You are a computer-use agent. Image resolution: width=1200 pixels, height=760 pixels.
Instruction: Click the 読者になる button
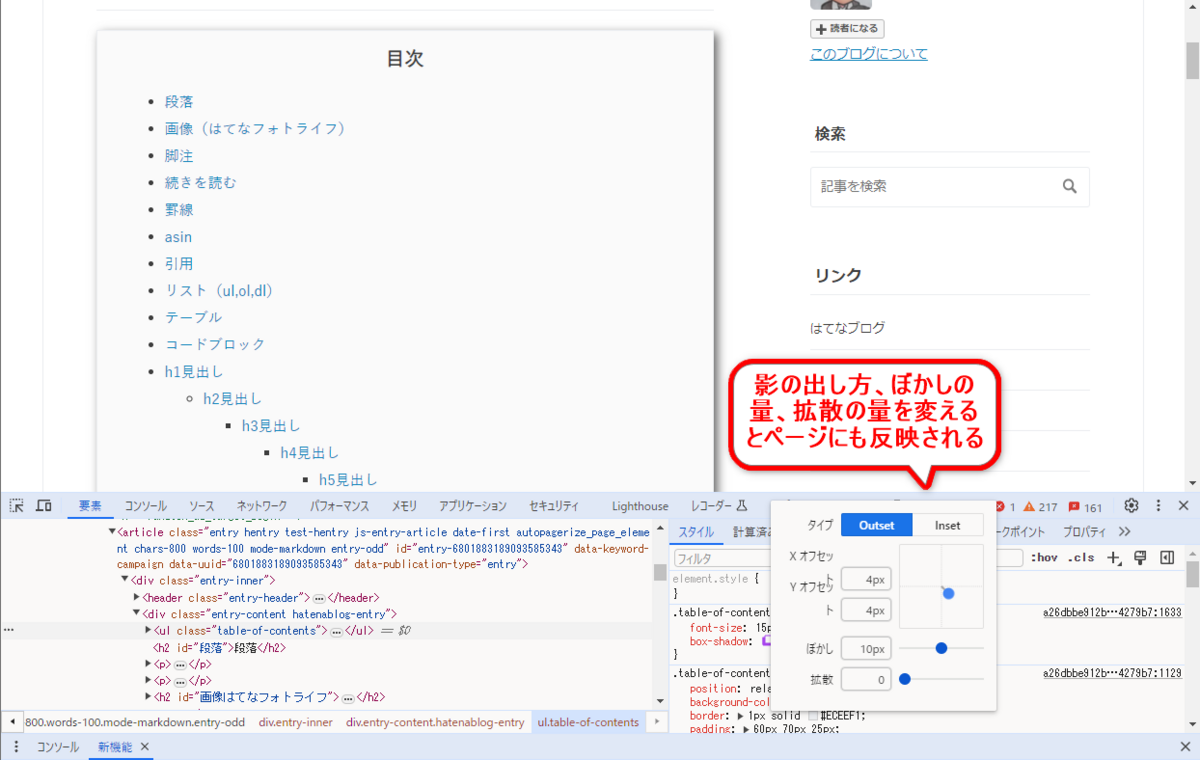click(x=847, y=29)
